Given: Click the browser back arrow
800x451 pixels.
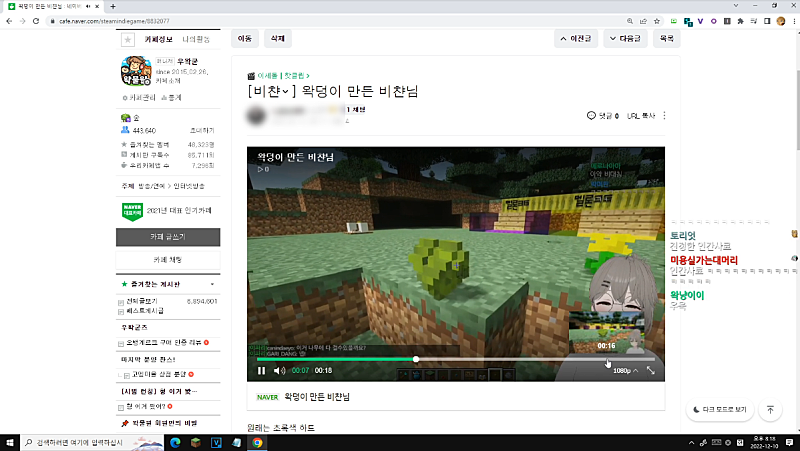Looking at the screenshot, I should tap(9, 21).
